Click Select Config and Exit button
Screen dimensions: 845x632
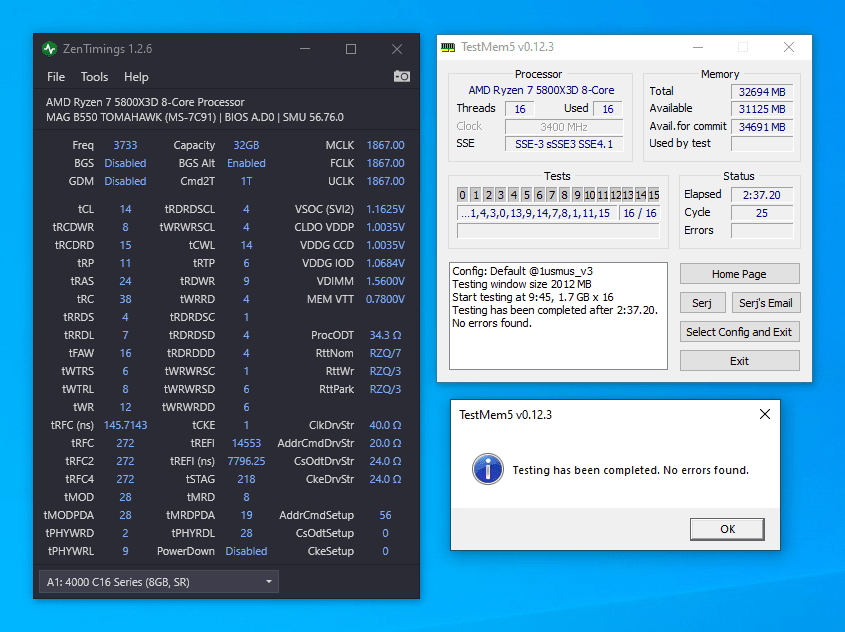(x=739, y=332)
